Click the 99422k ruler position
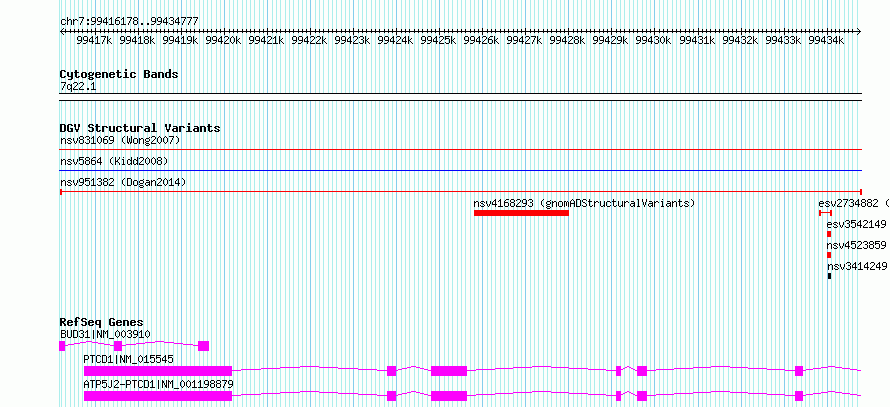 pyautogui.click(x=309, y=40)
